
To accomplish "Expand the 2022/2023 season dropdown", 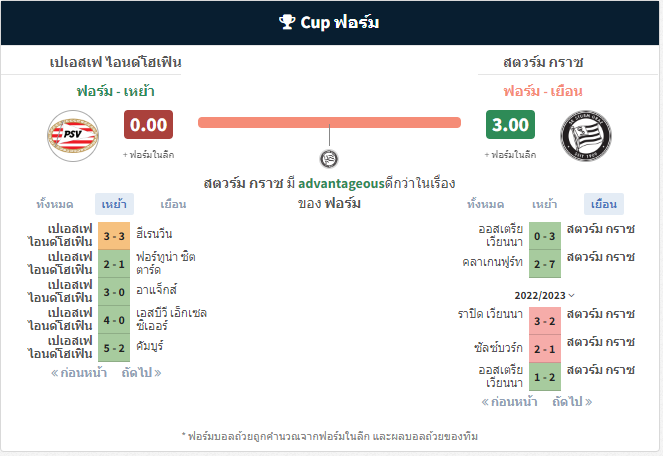I will pos(544,295).
